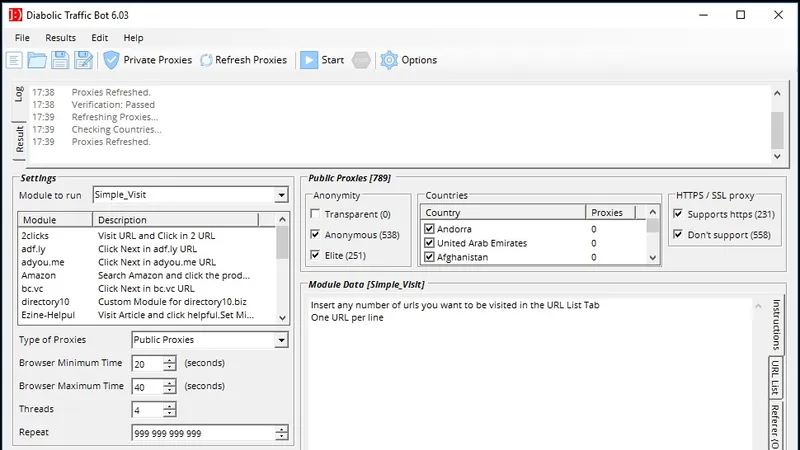The width and height of the screenshot is (800, 450).
Task: Click the Start button label
Action: tap(333, 60)
